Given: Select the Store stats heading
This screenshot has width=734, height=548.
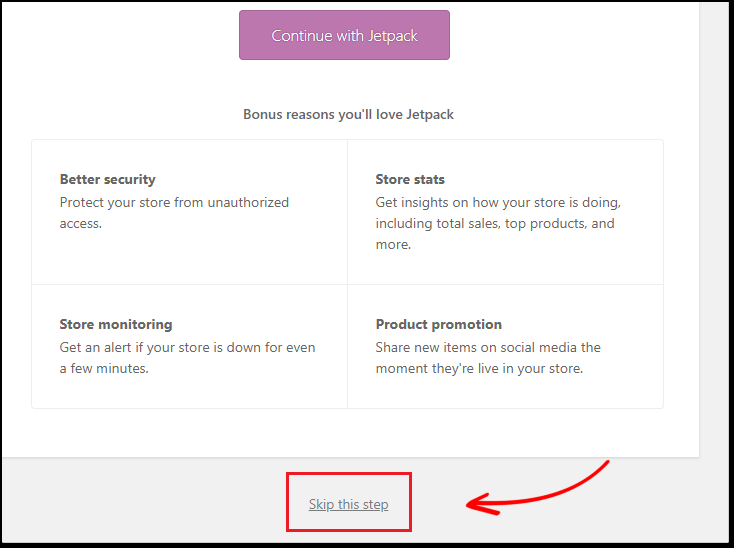Looking at the screenshot, I should tap(410, 179).
